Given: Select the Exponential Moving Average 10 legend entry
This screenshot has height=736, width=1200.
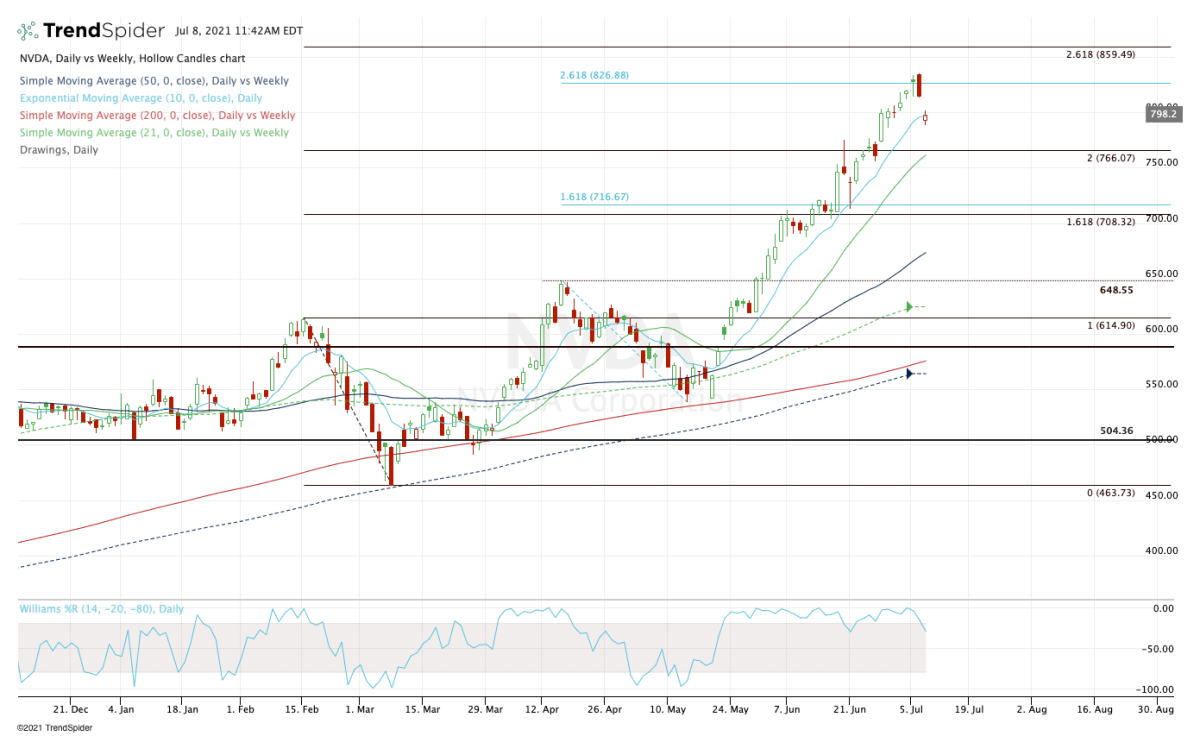Looking at the screenshot, I should tap(140, 98).
